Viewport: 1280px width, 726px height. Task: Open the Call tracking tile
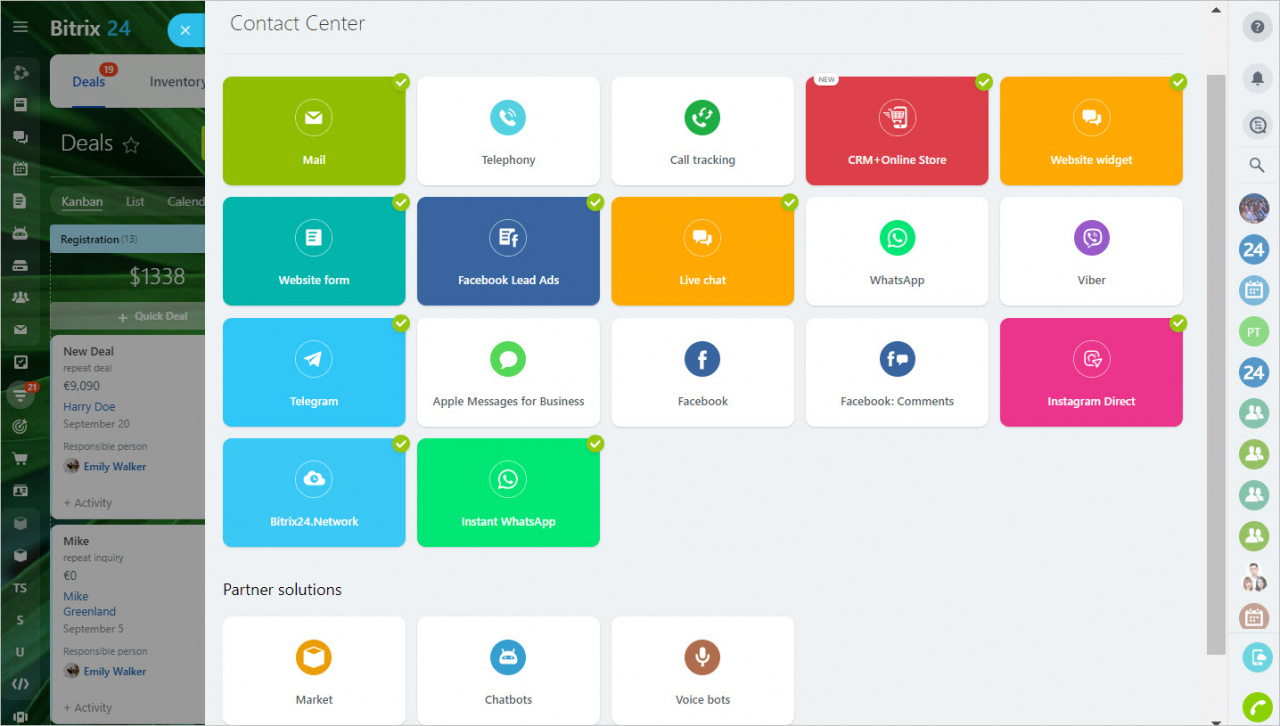(x=702, y=131)
